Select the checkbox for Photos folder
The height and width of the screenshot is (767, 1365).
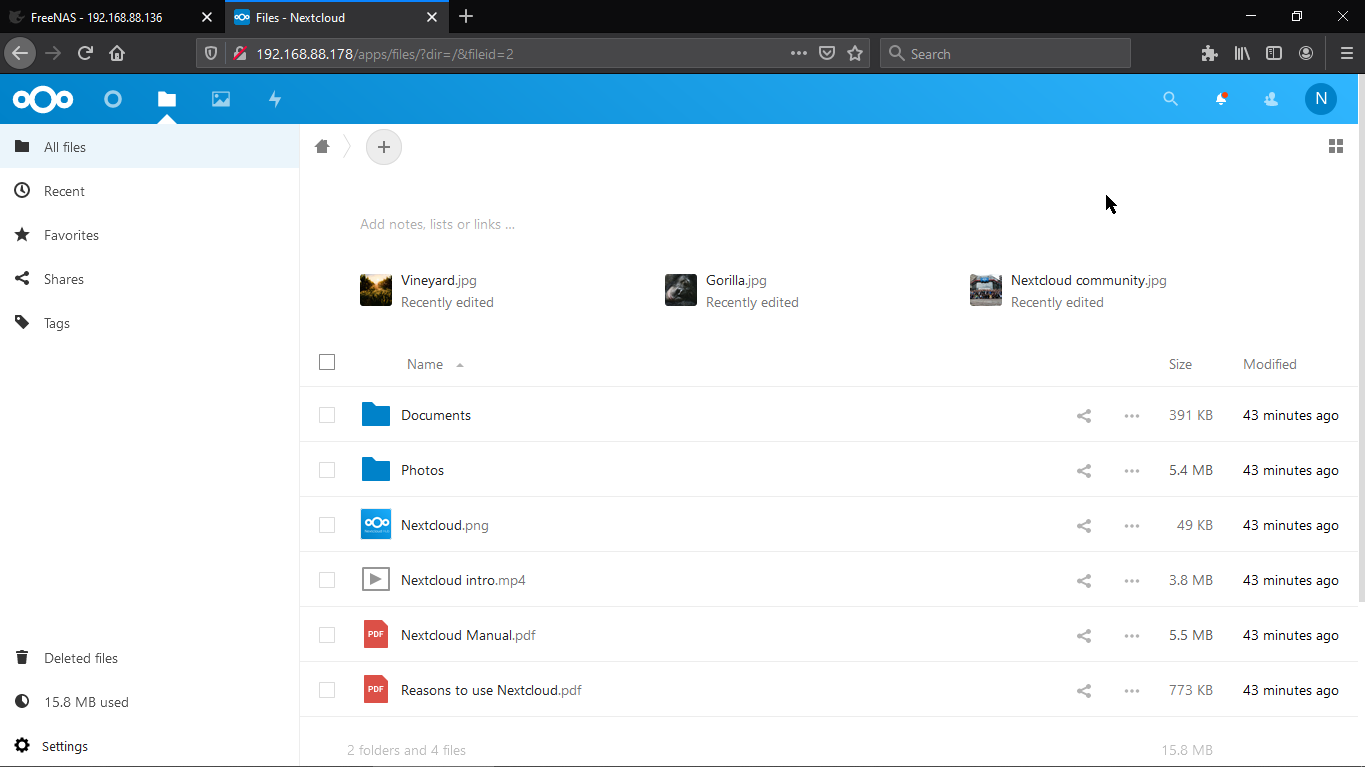click(327, 470)
